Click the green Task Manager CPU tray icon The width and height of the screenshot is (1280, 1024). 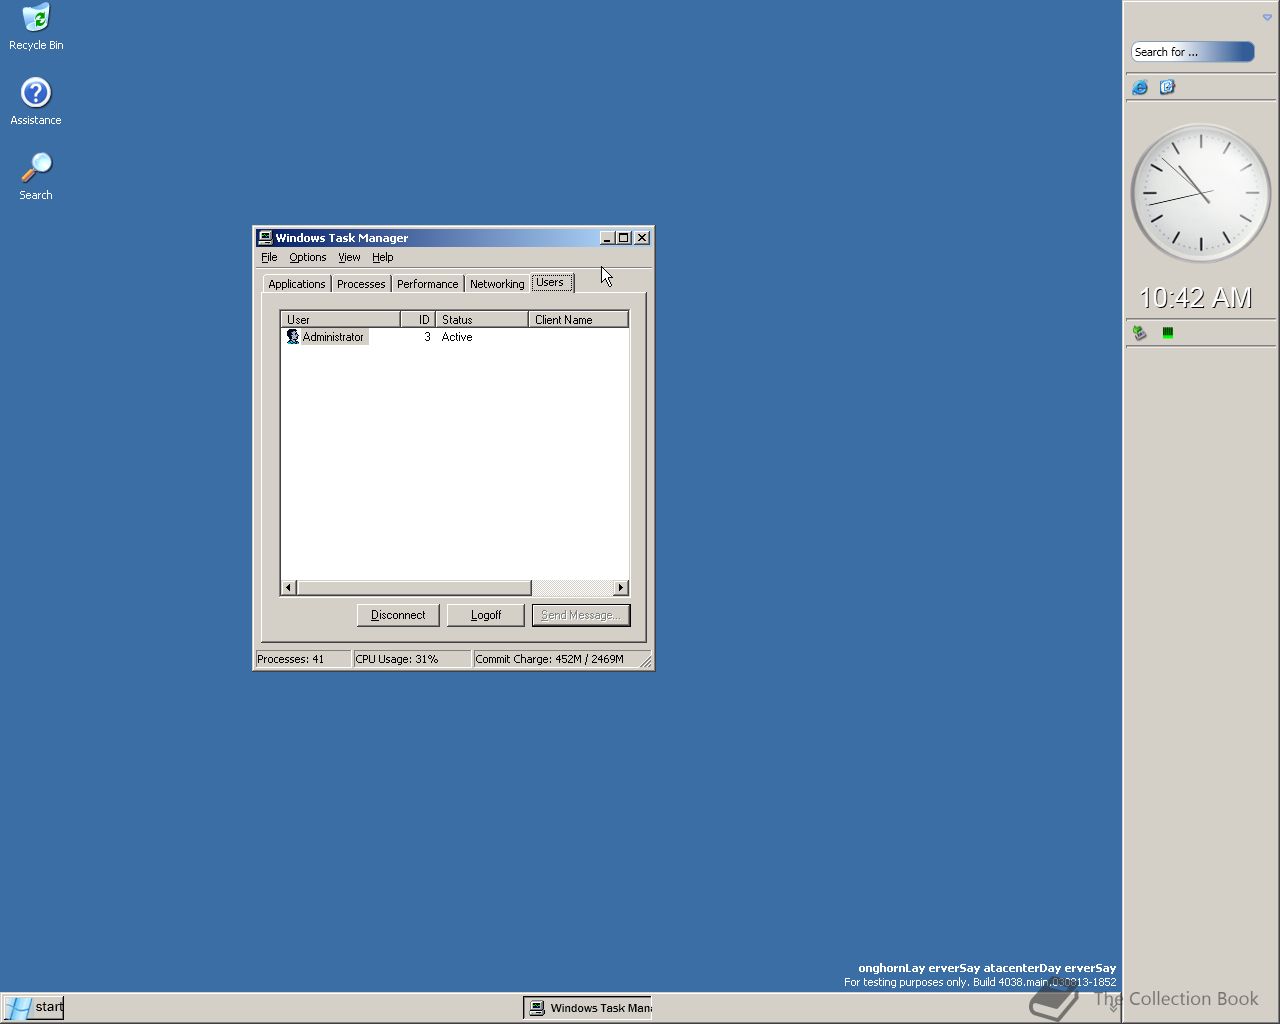[x=1167, y=333]
